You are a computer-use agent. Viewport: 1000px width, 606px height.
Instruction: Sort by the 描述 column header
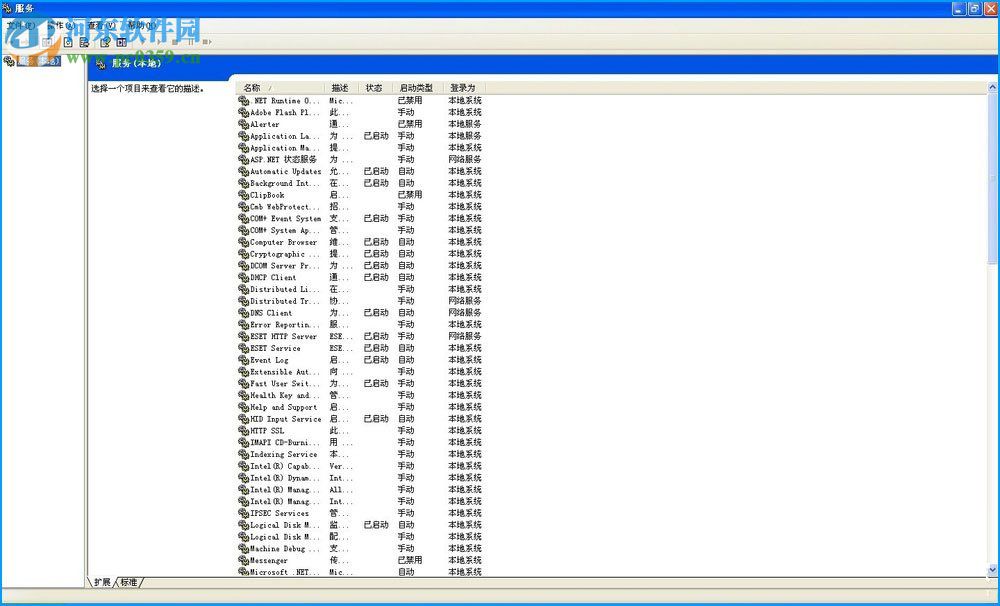pyautogui.click(x=341, y=88)
